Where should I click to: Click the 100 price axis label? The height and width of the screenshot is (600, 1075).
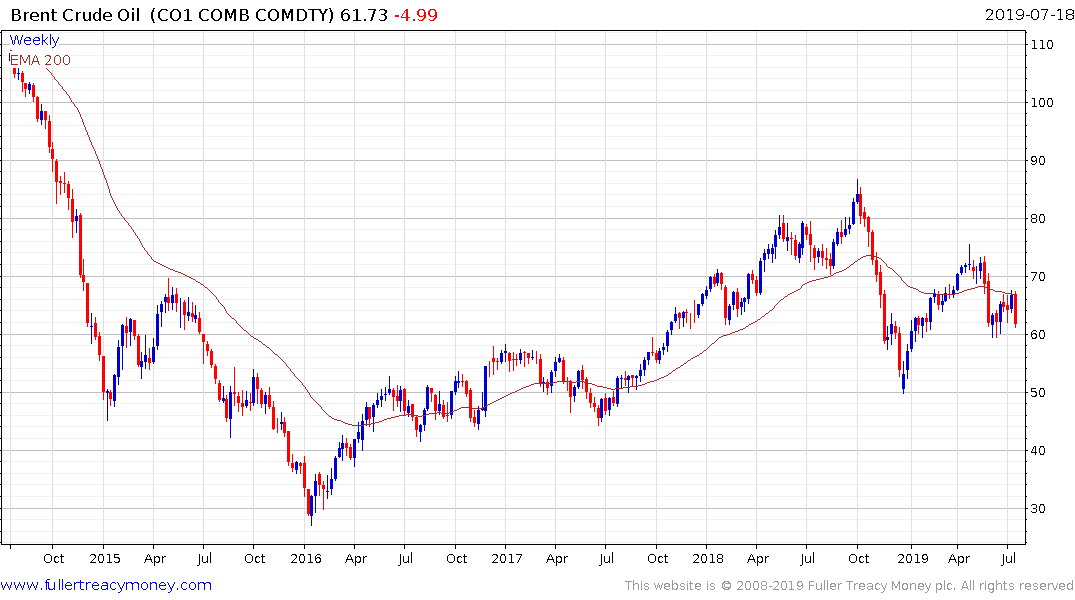[x=1041, y=103]
